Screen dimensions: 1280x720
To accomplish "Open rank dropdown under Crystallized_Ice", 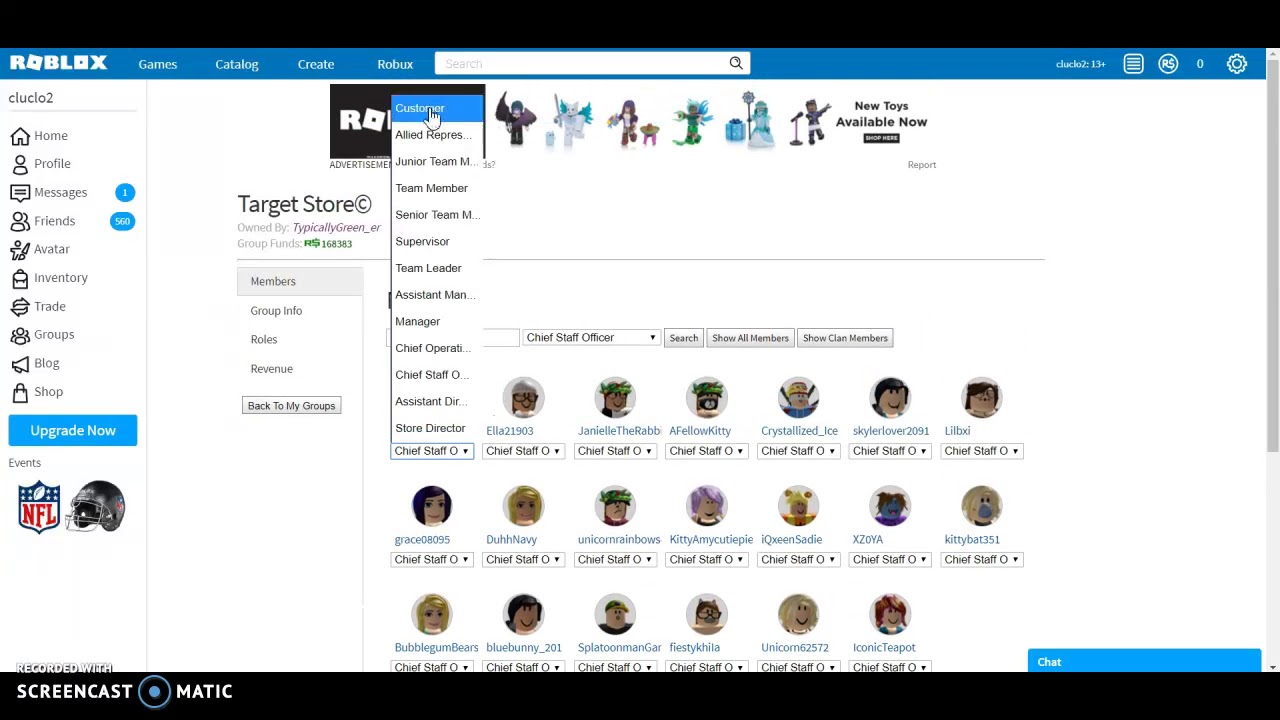I will (x=798, y=451).
